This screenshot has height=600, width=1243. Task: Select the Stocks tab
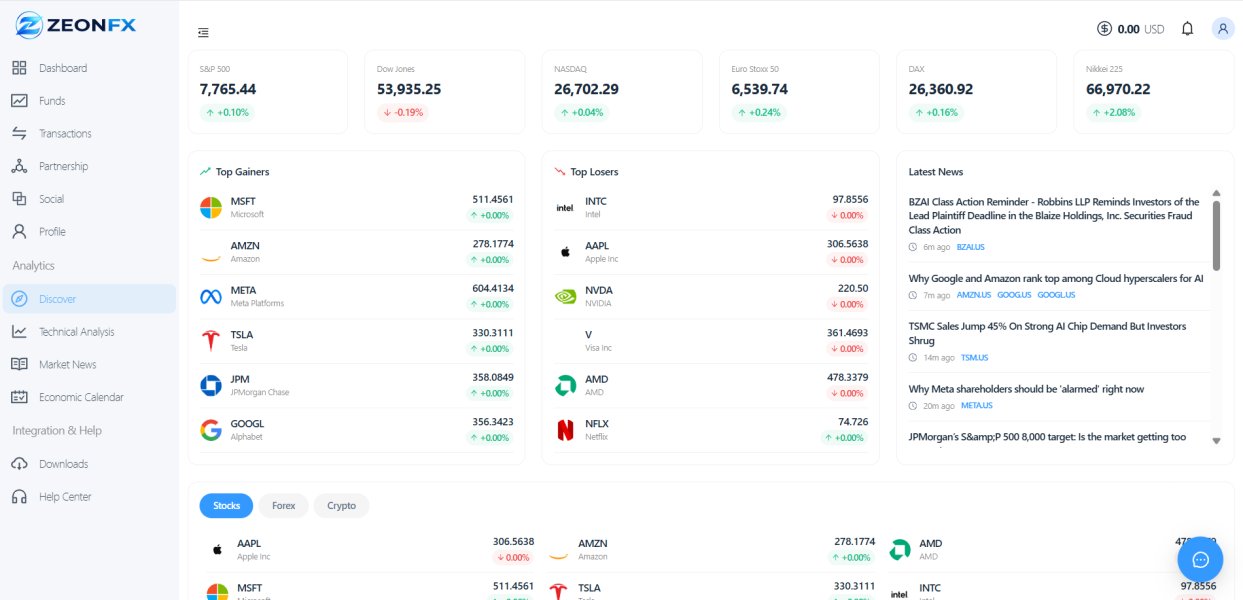coord(227,506)
